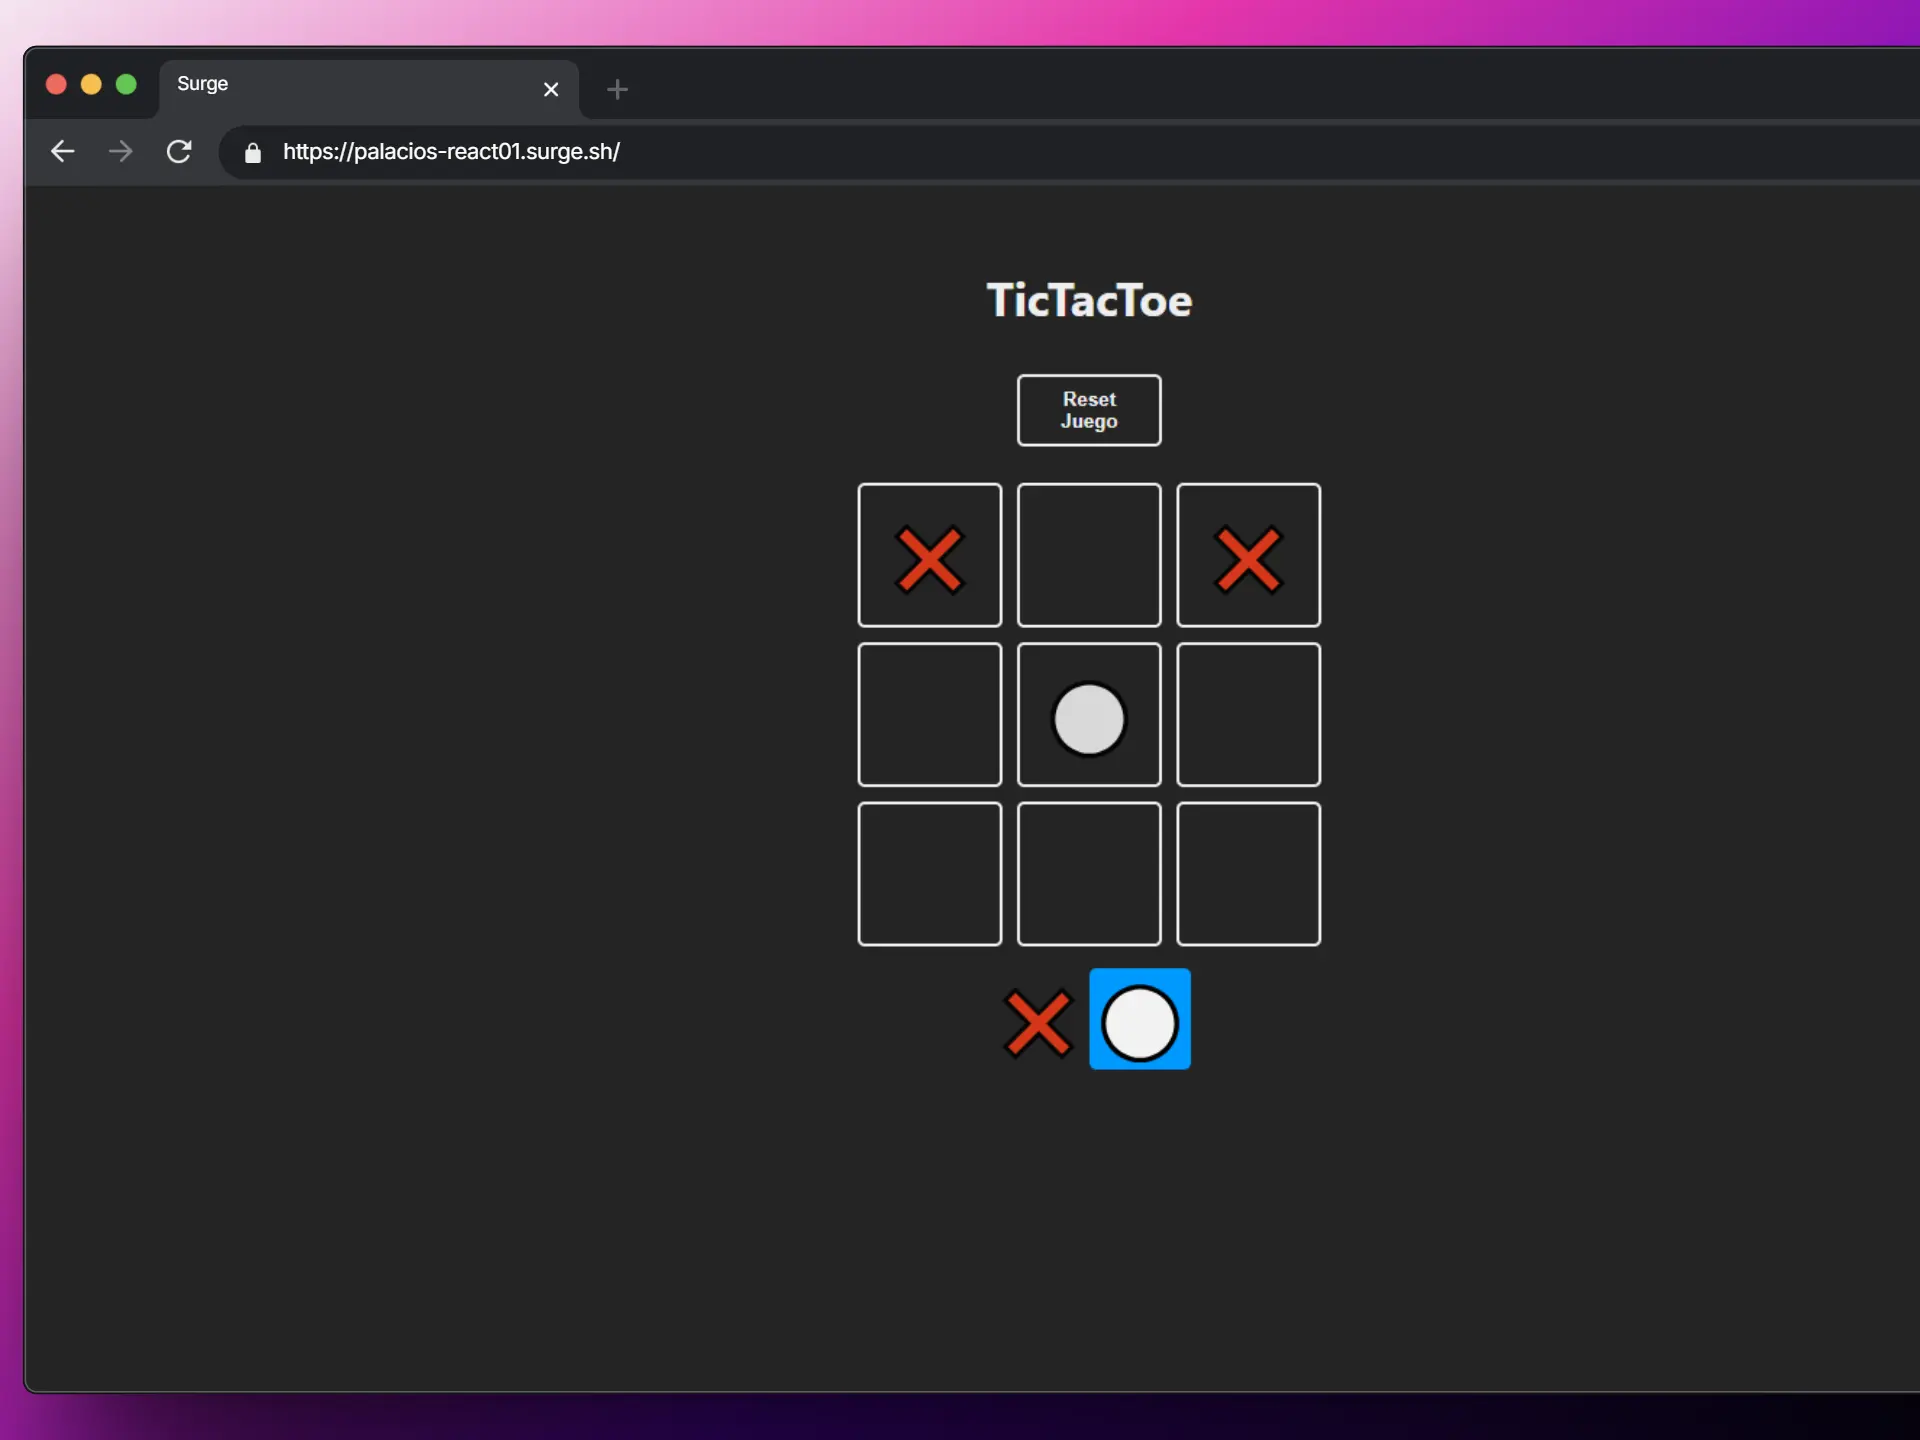Click the empty middle-right board cell
The image size is (1920, 1440).
[1247, 714]
